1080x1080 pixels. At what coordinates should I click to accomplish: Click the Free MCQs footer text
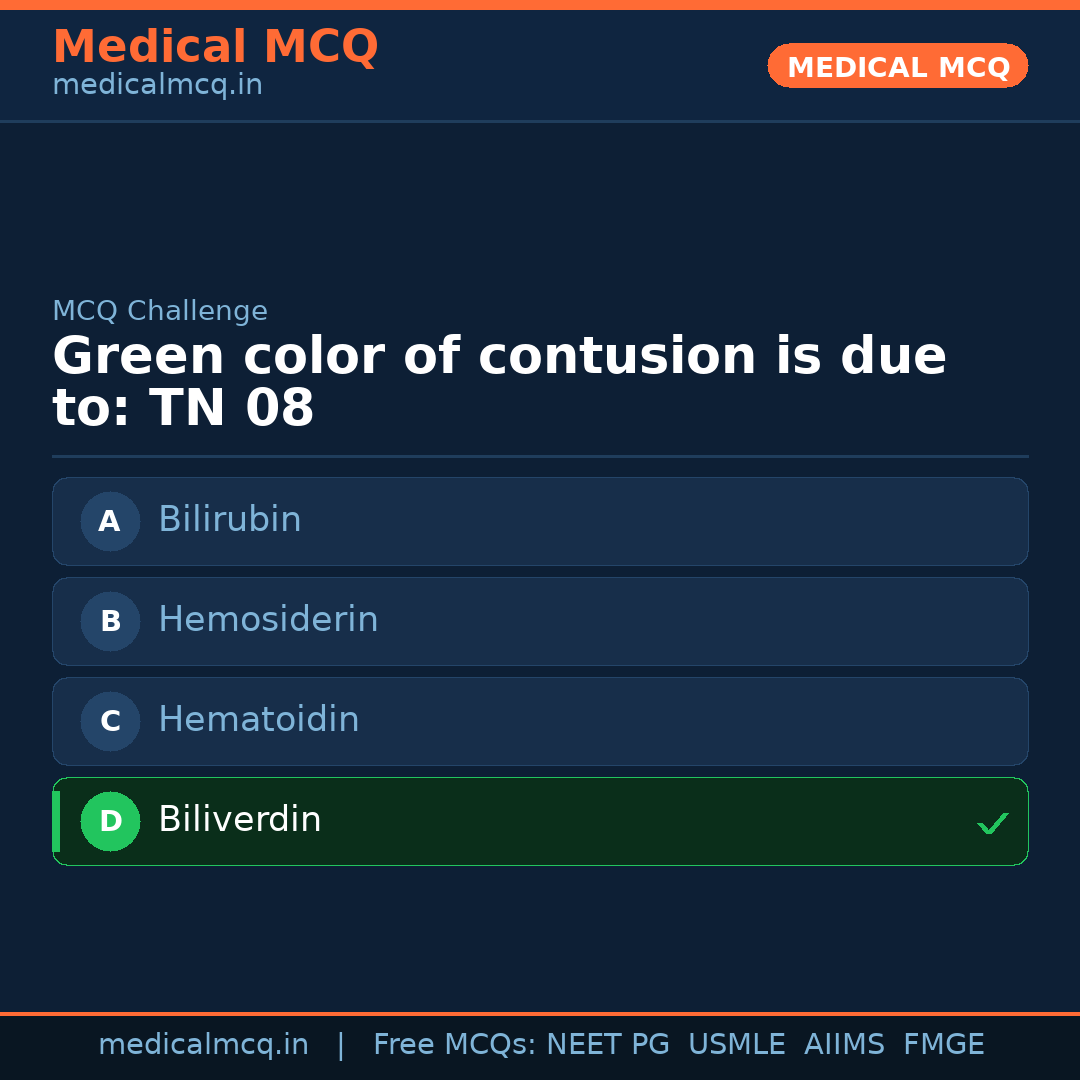(454, 1045)
